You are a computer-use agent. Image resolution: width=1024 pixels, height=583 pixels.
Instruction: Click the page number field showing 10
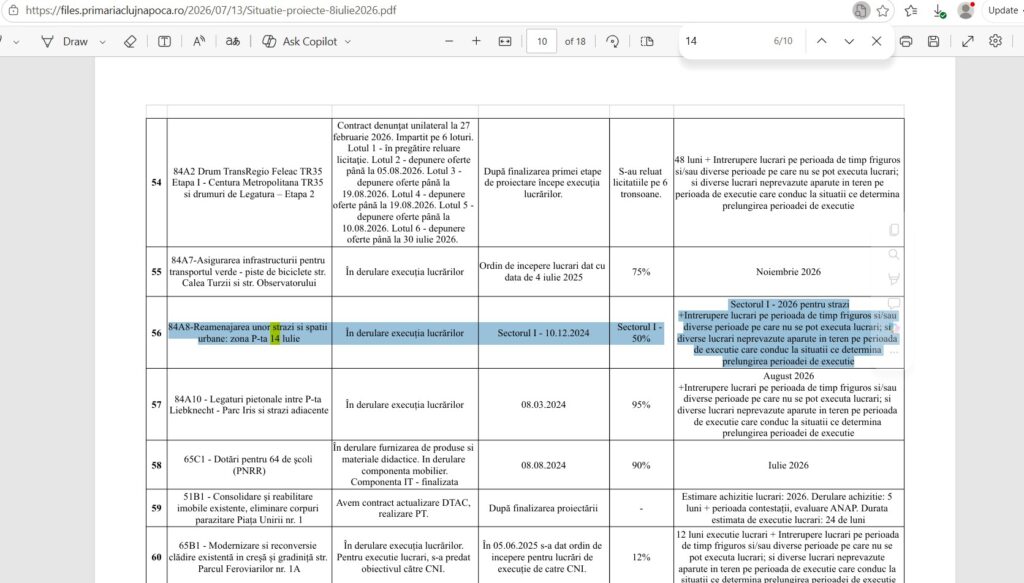click(x=542, y=41)
